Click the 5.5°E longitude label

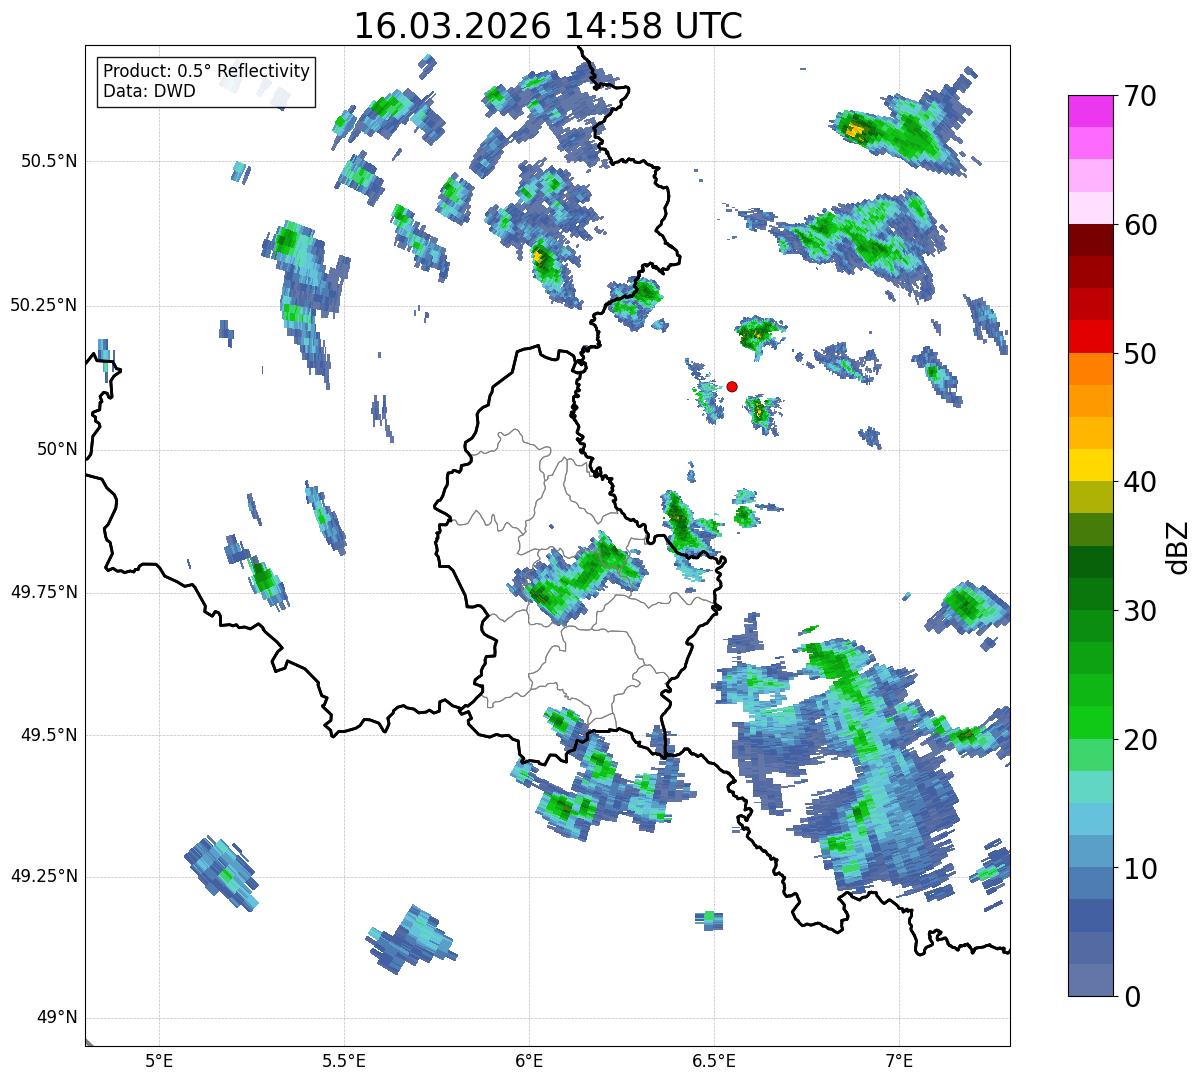(x=344, y=1060)
